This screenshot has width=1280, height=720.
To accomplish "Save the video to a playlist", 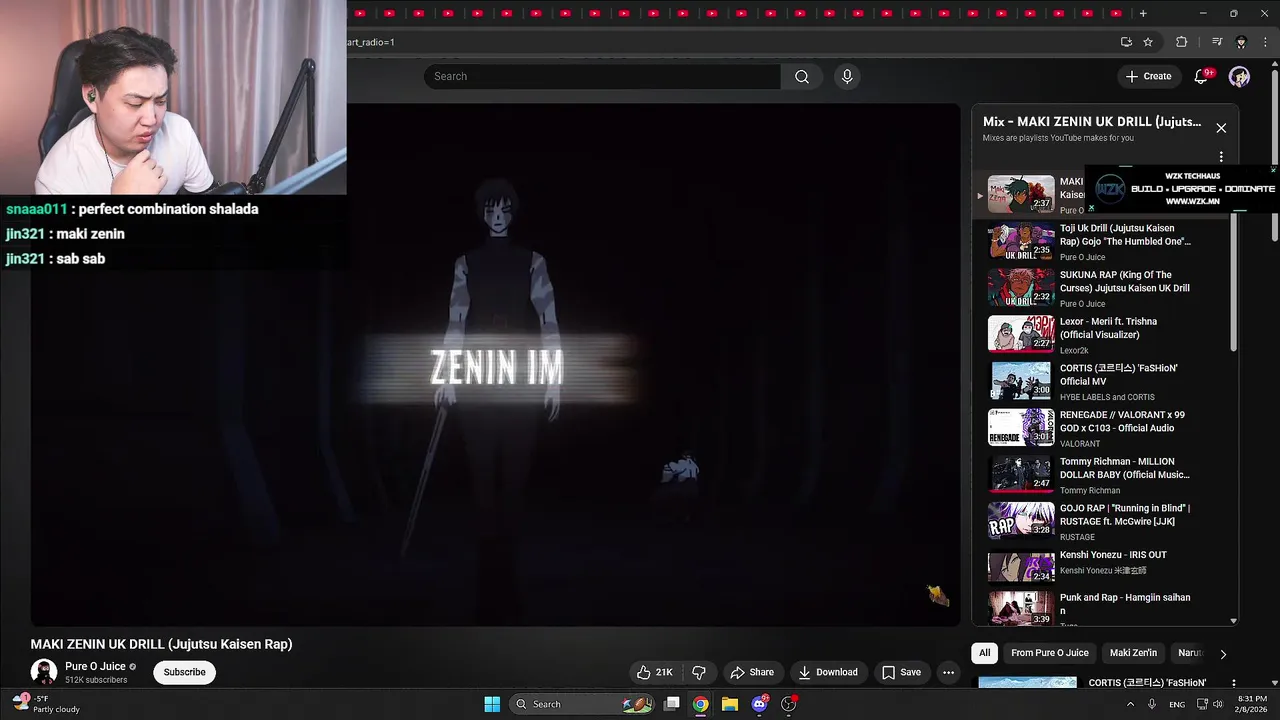I will point(901,672).
